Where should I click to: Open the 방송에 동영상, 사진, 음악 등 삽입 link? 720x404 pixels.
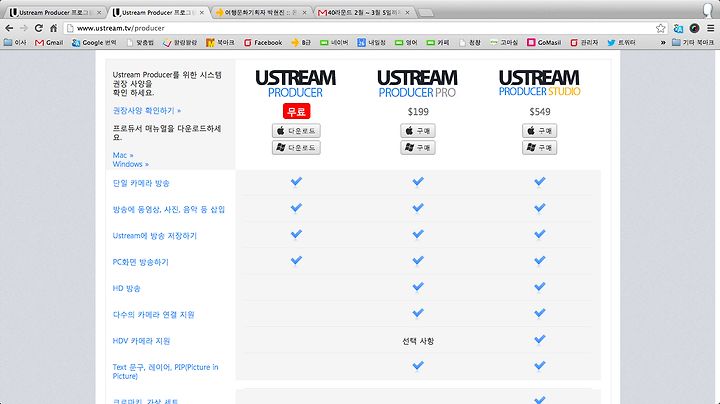[x=169, y=209]
